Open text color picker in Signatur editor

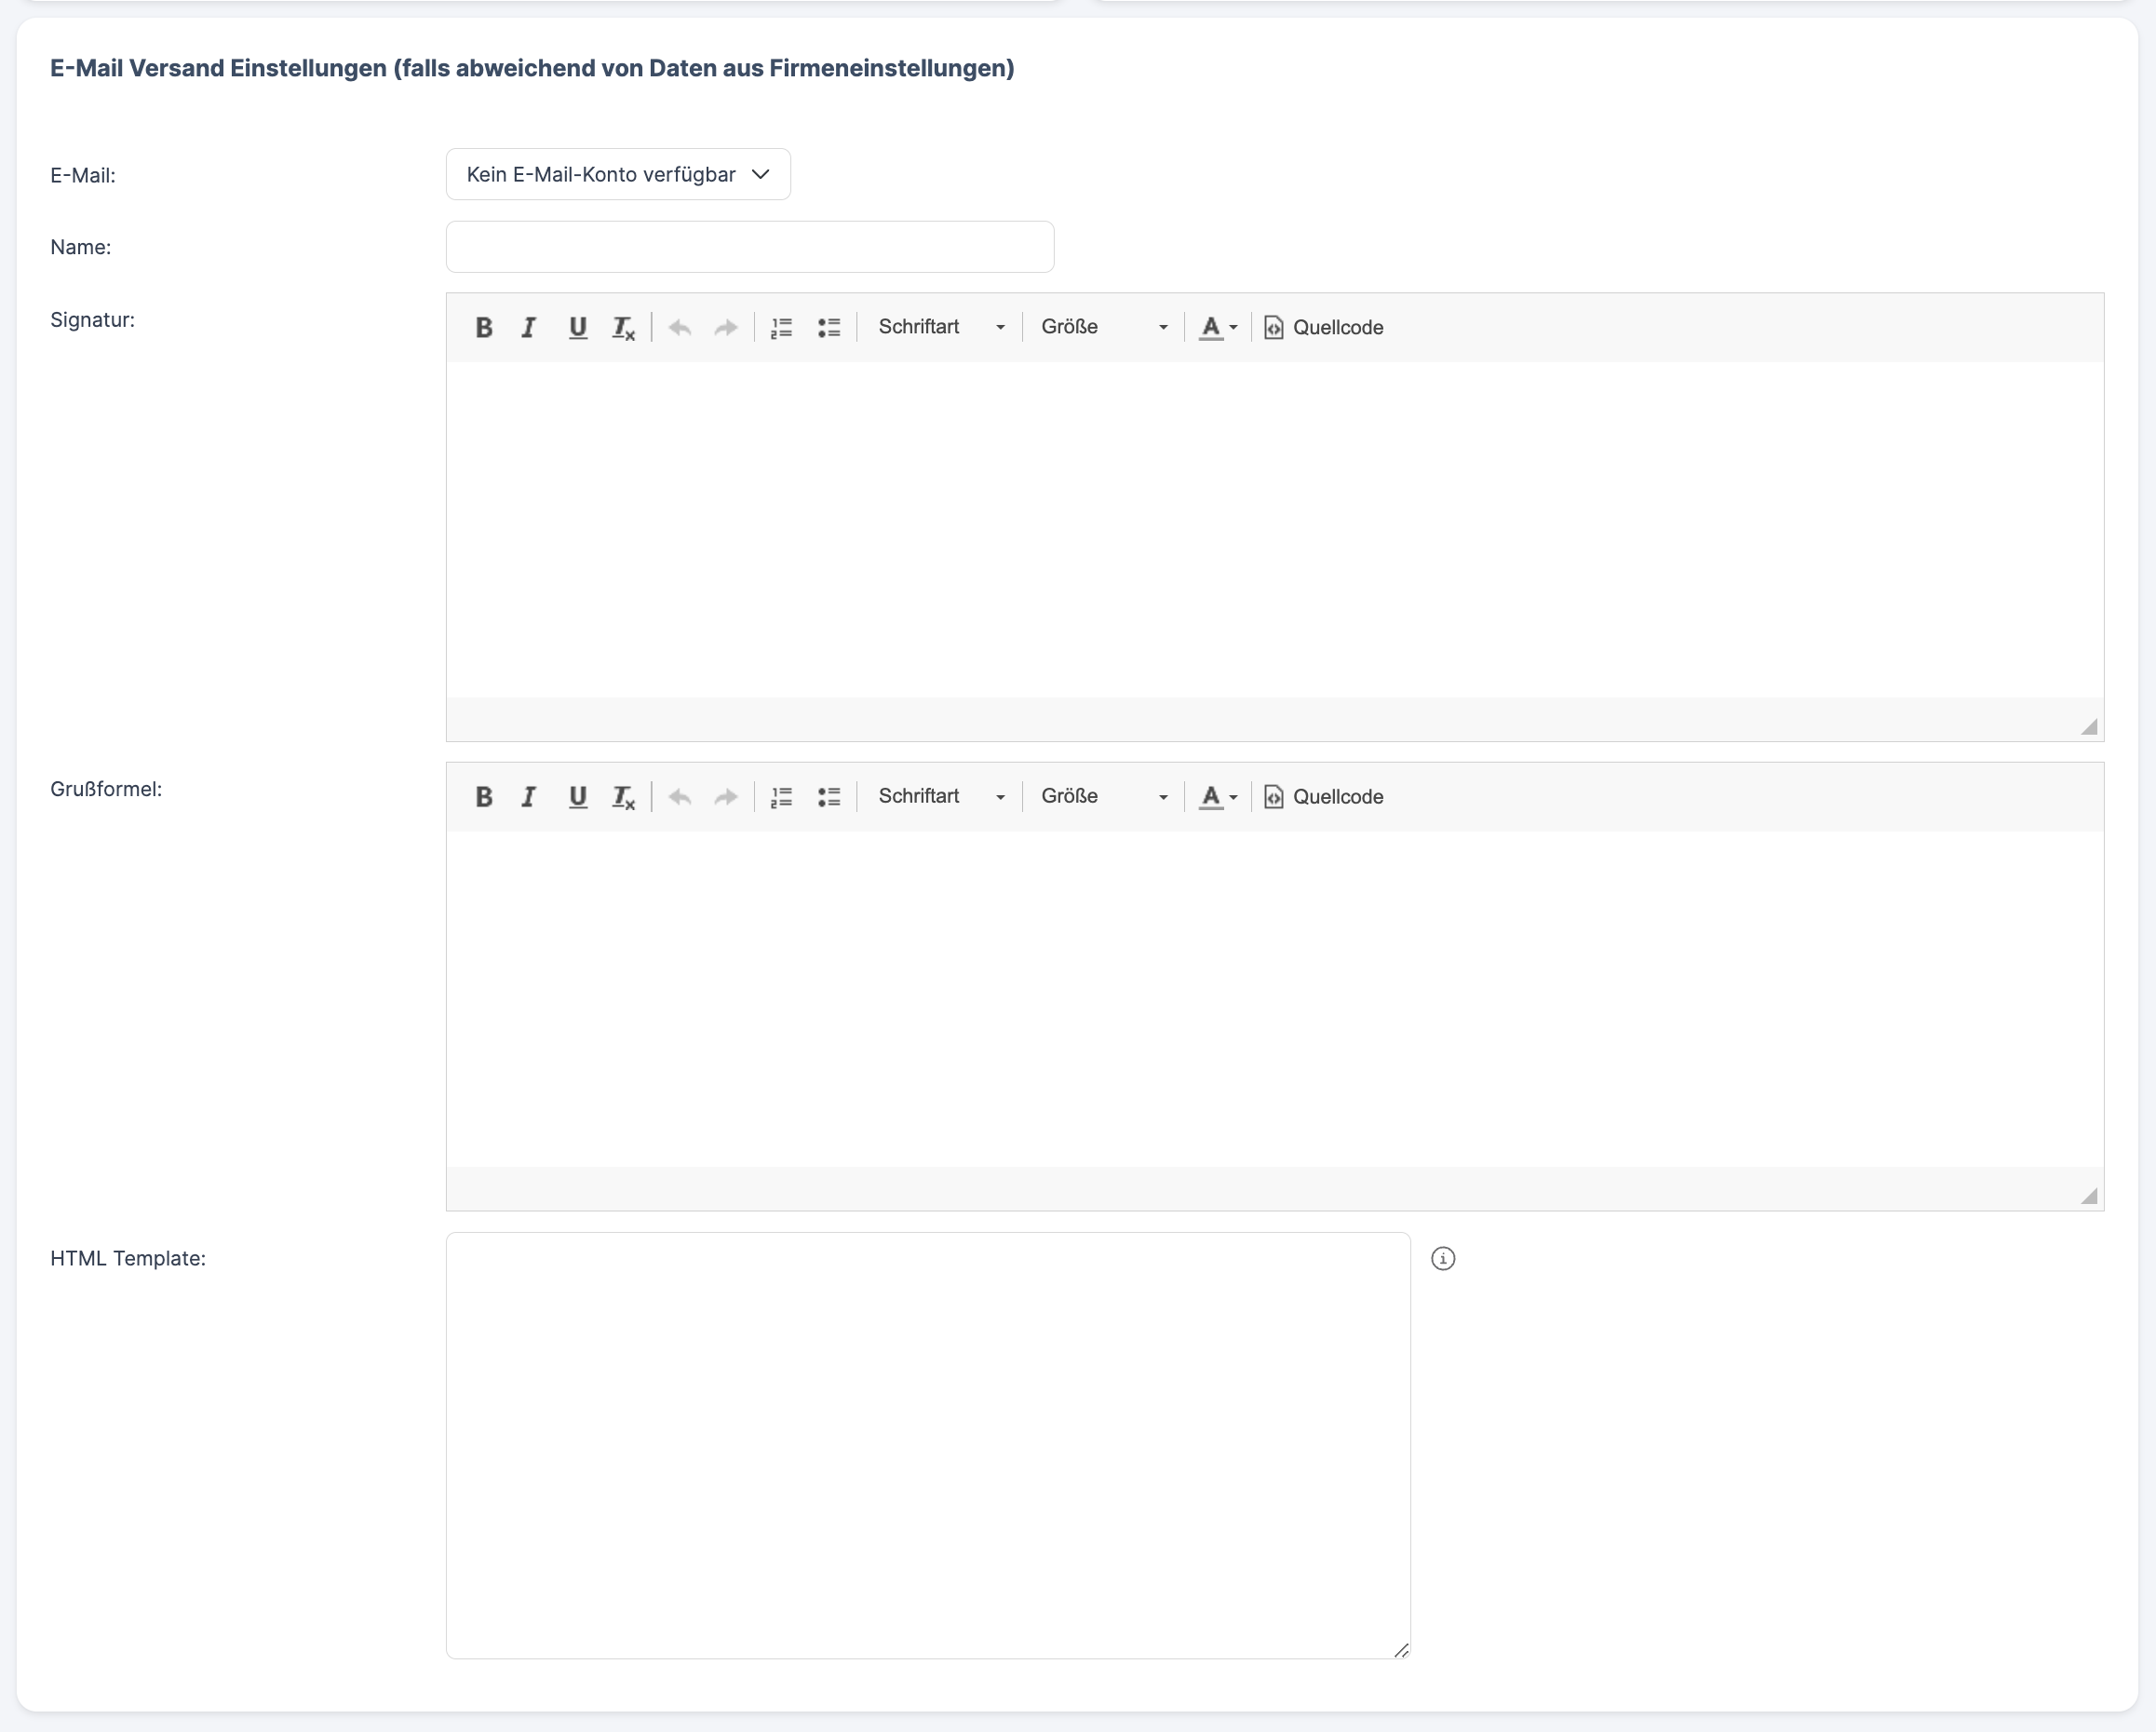coord(1217,327)
